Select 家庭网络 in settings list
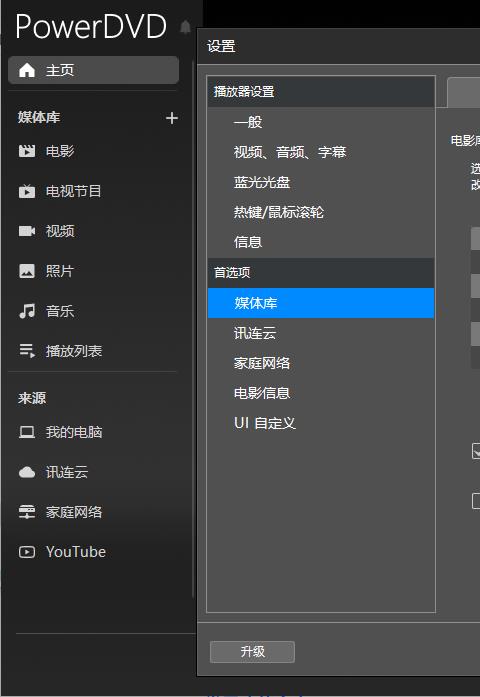Image resolution: width=480 pixels, height=697 pixels. 321,363
